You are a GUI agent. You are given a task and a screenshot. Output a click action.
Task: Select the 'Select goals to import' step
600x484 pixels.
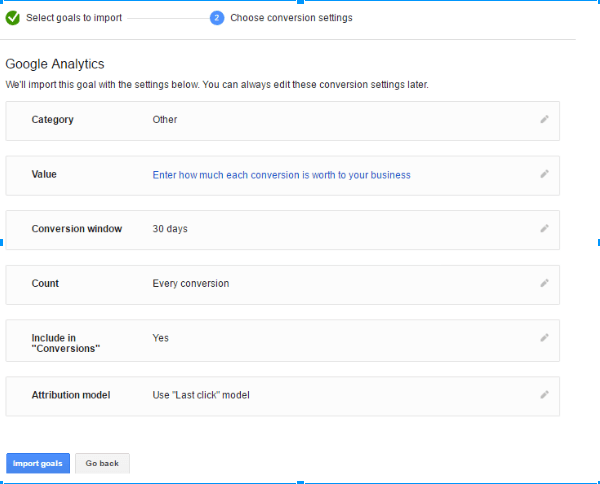(74, 18)
